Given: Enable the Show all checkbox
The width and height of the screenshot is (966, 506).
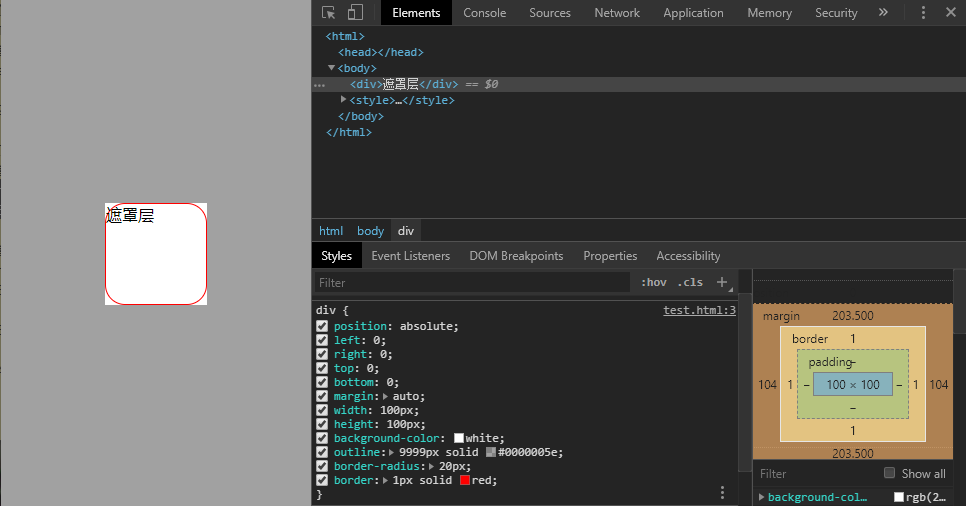Looking at the screenshot, I should tap(889, 473).
